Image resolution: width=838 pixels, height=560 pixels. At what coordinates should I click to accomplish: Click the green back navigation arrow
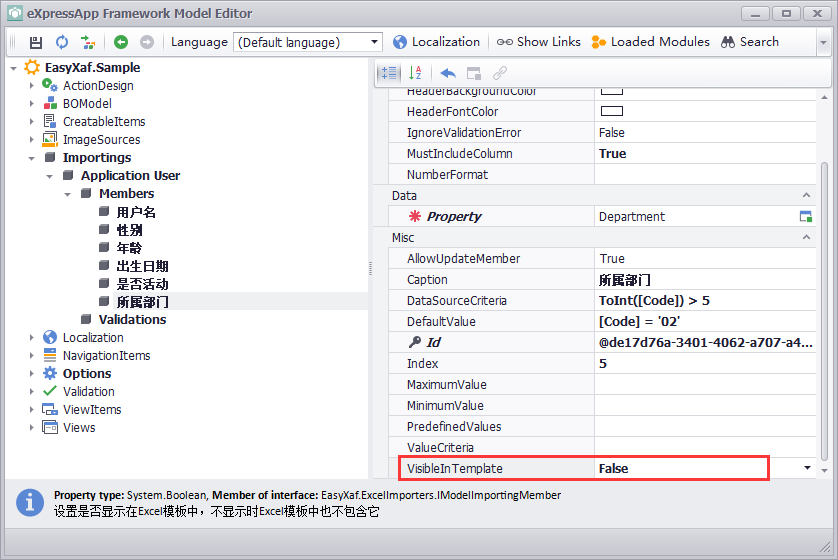[121, 42]
